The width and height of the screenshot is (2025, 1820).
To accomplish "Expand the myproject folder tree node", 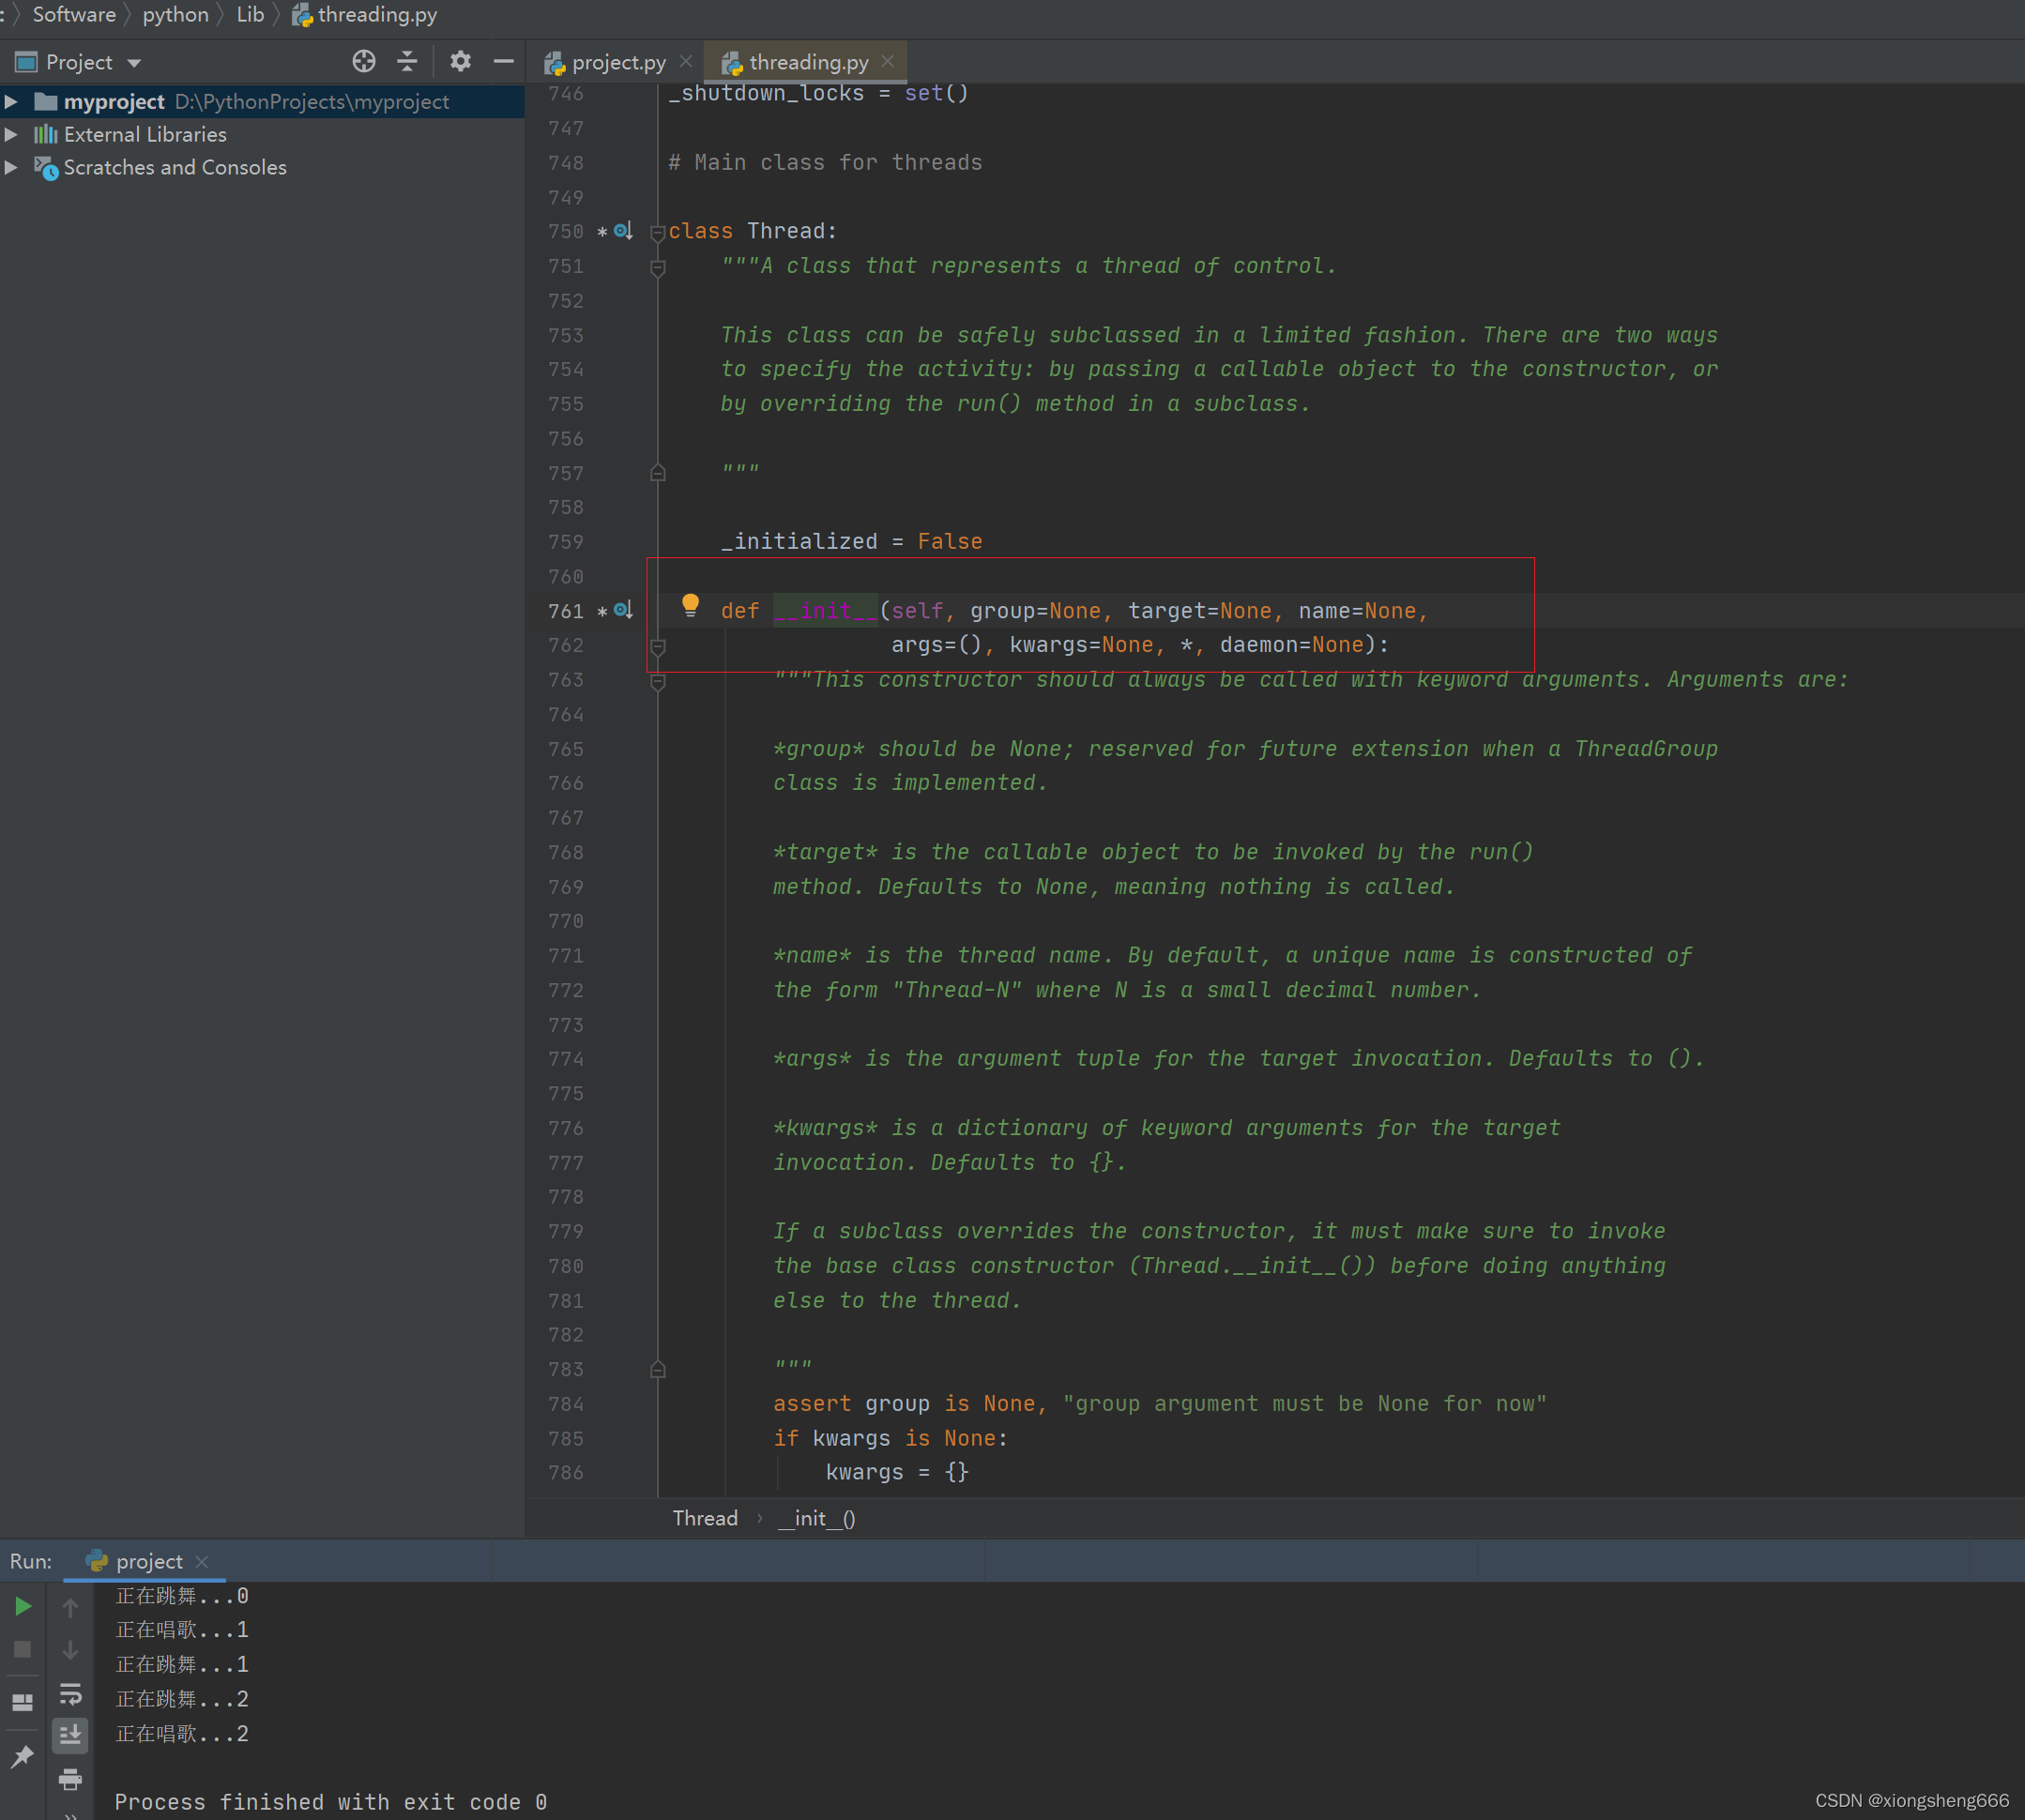I will (11, 102).
